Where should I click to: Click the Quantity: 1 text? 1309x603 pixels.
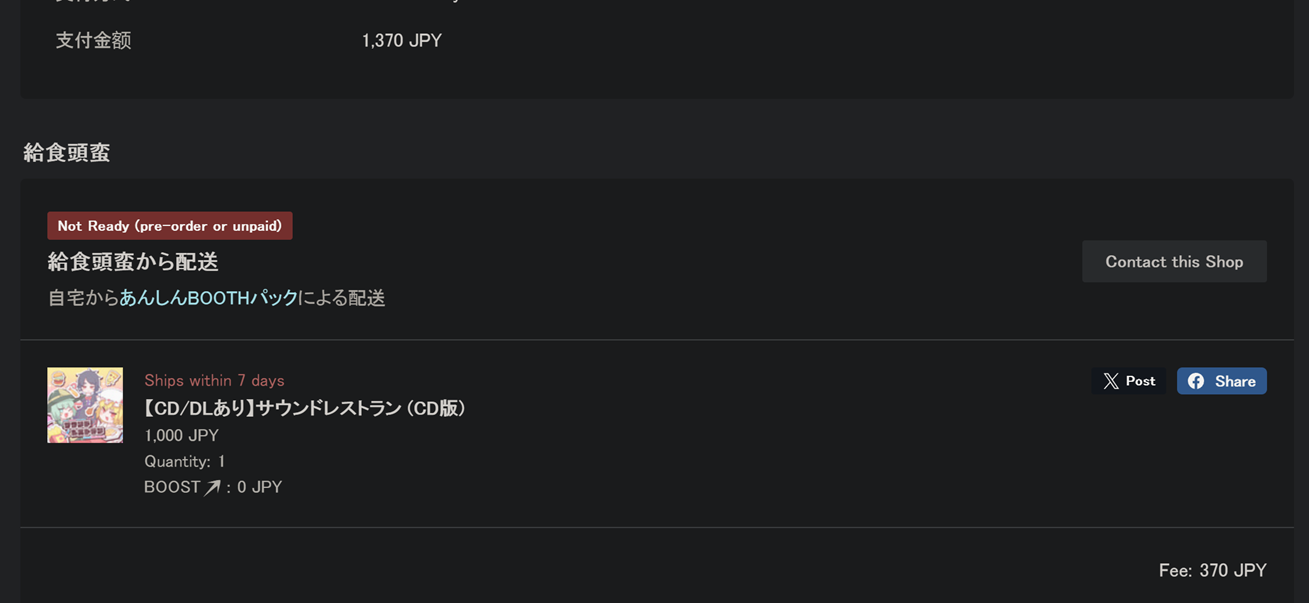tap(184, 461)
